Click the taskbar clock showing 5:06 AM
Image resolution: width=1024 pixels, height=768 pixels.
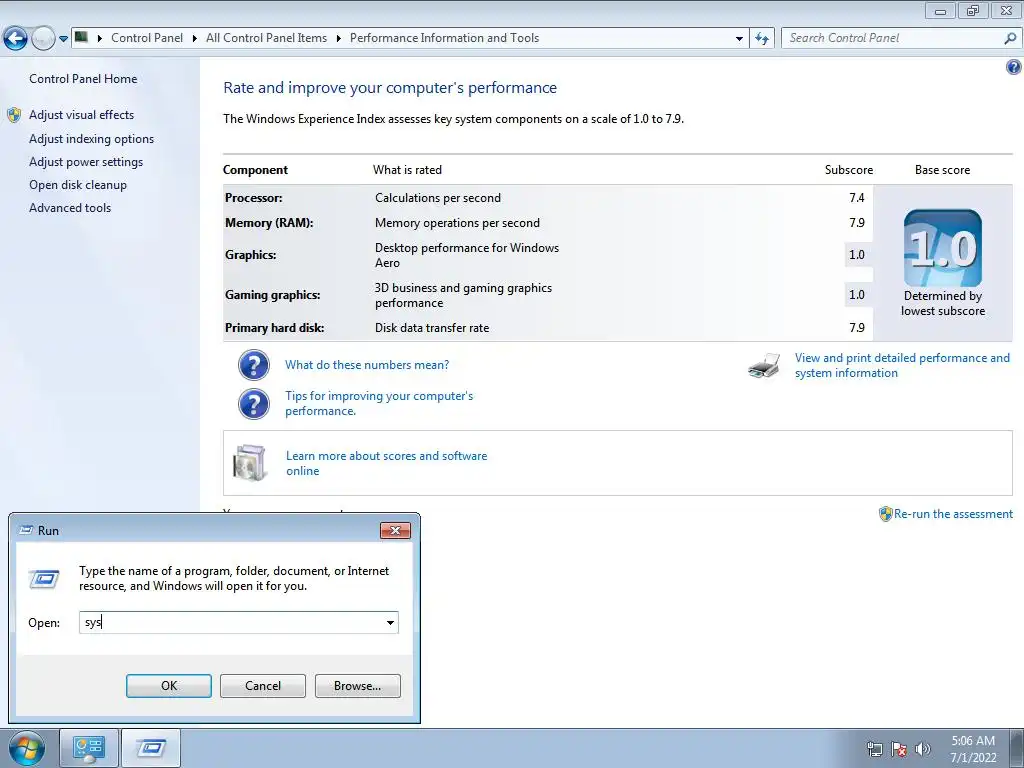(x=973, y=749)
